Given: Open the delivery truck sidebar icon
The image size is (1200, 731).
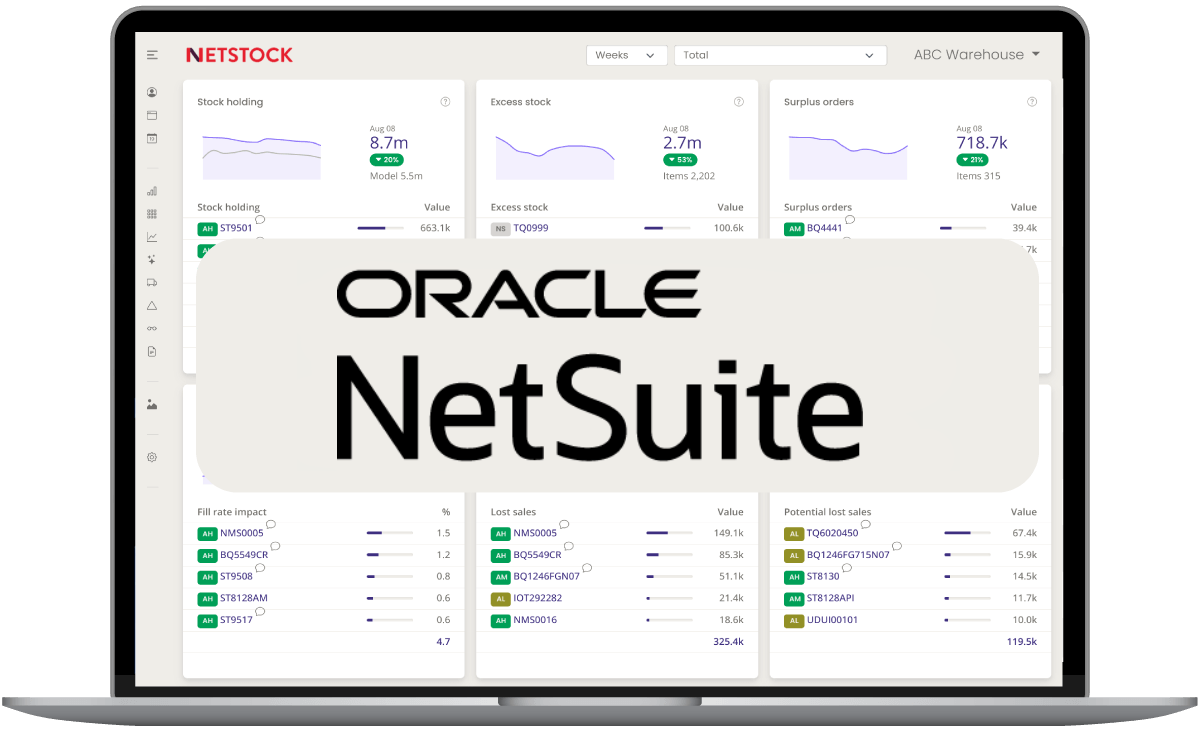Looking at the screenshot, I should 152,283.
